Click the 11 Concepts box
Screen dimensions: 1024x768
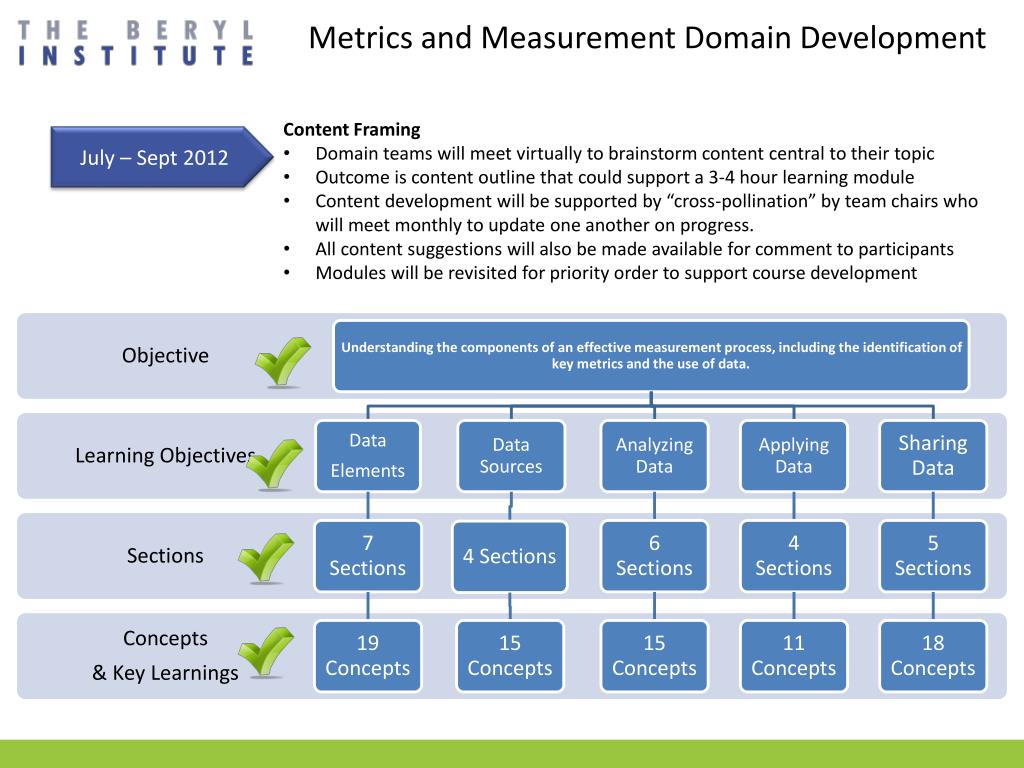[793, 656]
